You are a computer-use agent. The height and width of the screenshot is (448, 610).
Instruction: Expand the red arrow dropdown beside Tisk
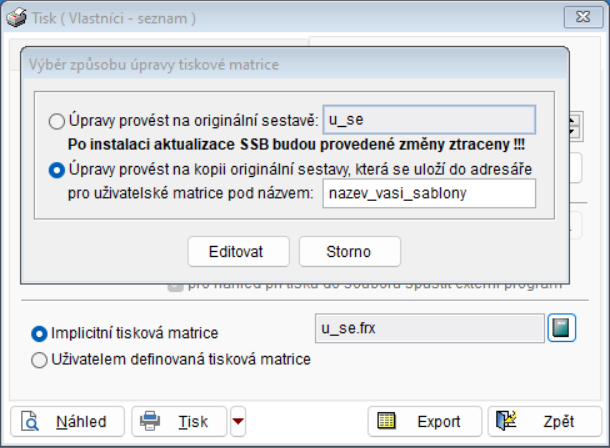click(237, 421)
